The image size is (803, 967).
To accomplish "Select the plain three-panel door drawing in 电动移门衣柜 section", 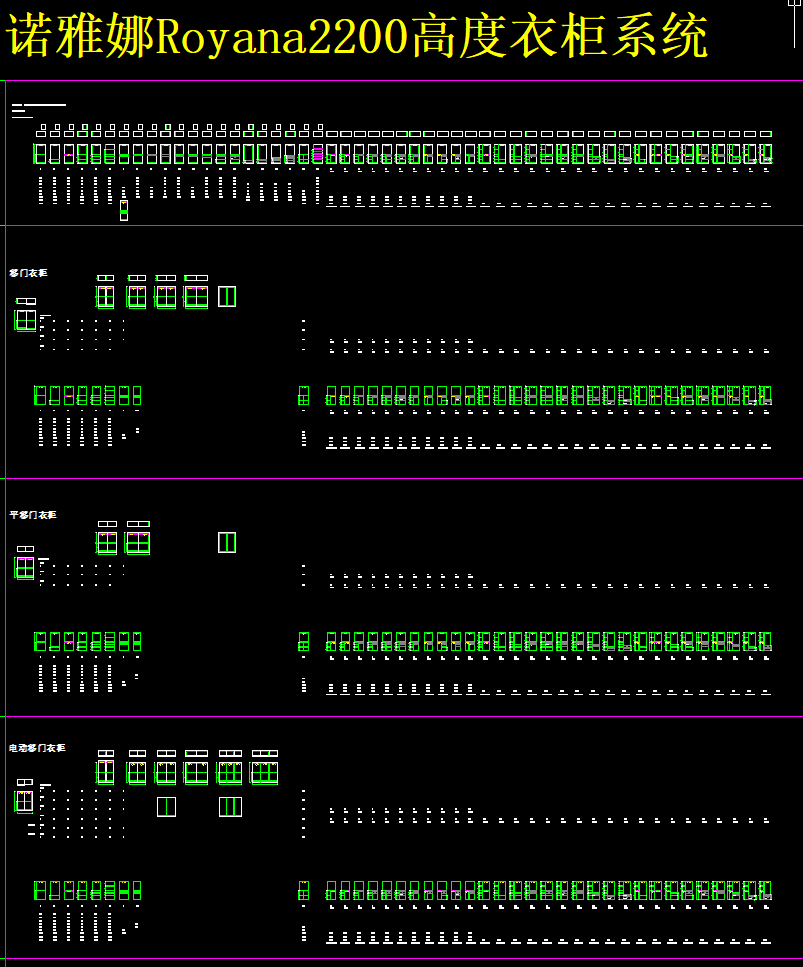I will pyautogui.click(x=231, y=807).
